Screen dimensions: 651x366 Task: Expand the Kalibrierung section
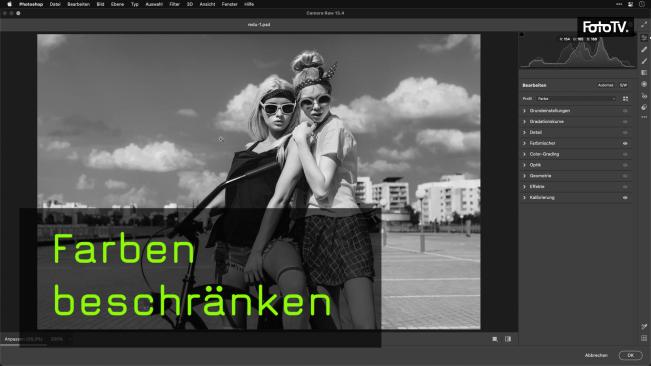[524, 198]
